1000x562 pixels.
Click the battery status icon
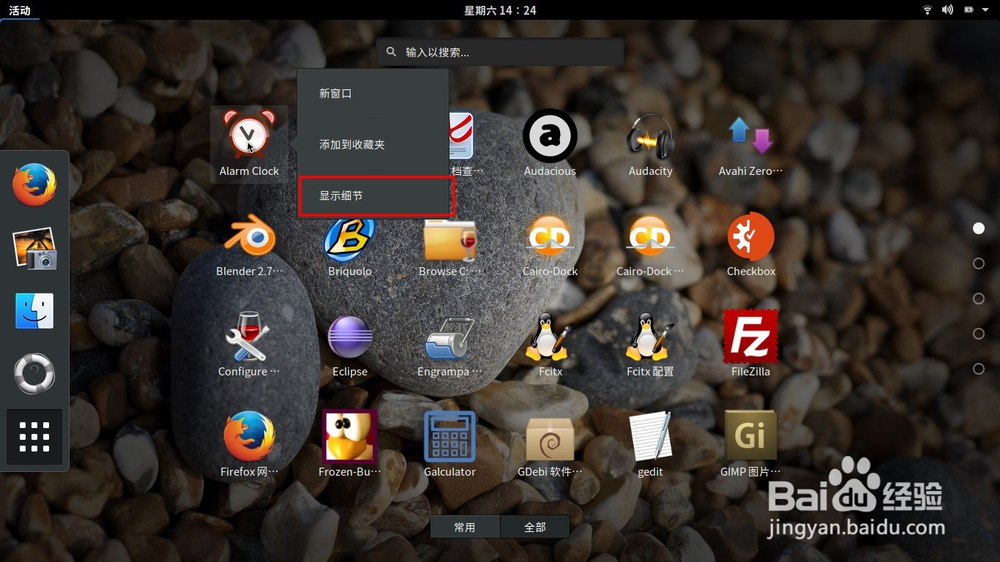coord(969,10)
